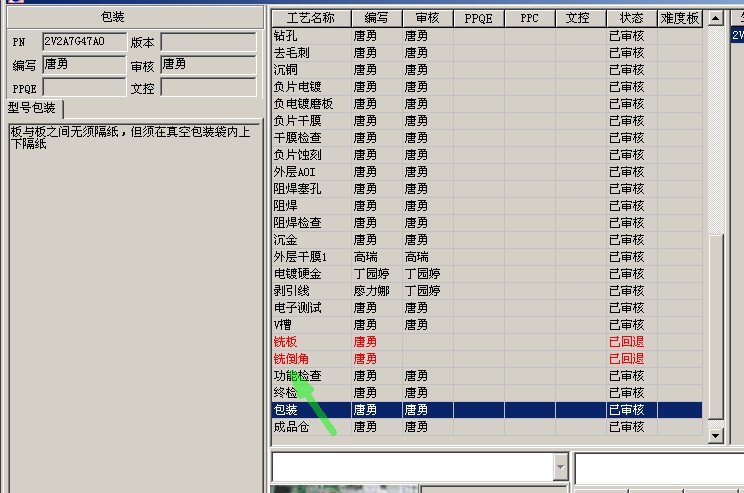This screenshot has width=744, height=493.
Task: Click 高瑞 author in 外层干膜1 row
Action: coord(366,257)
